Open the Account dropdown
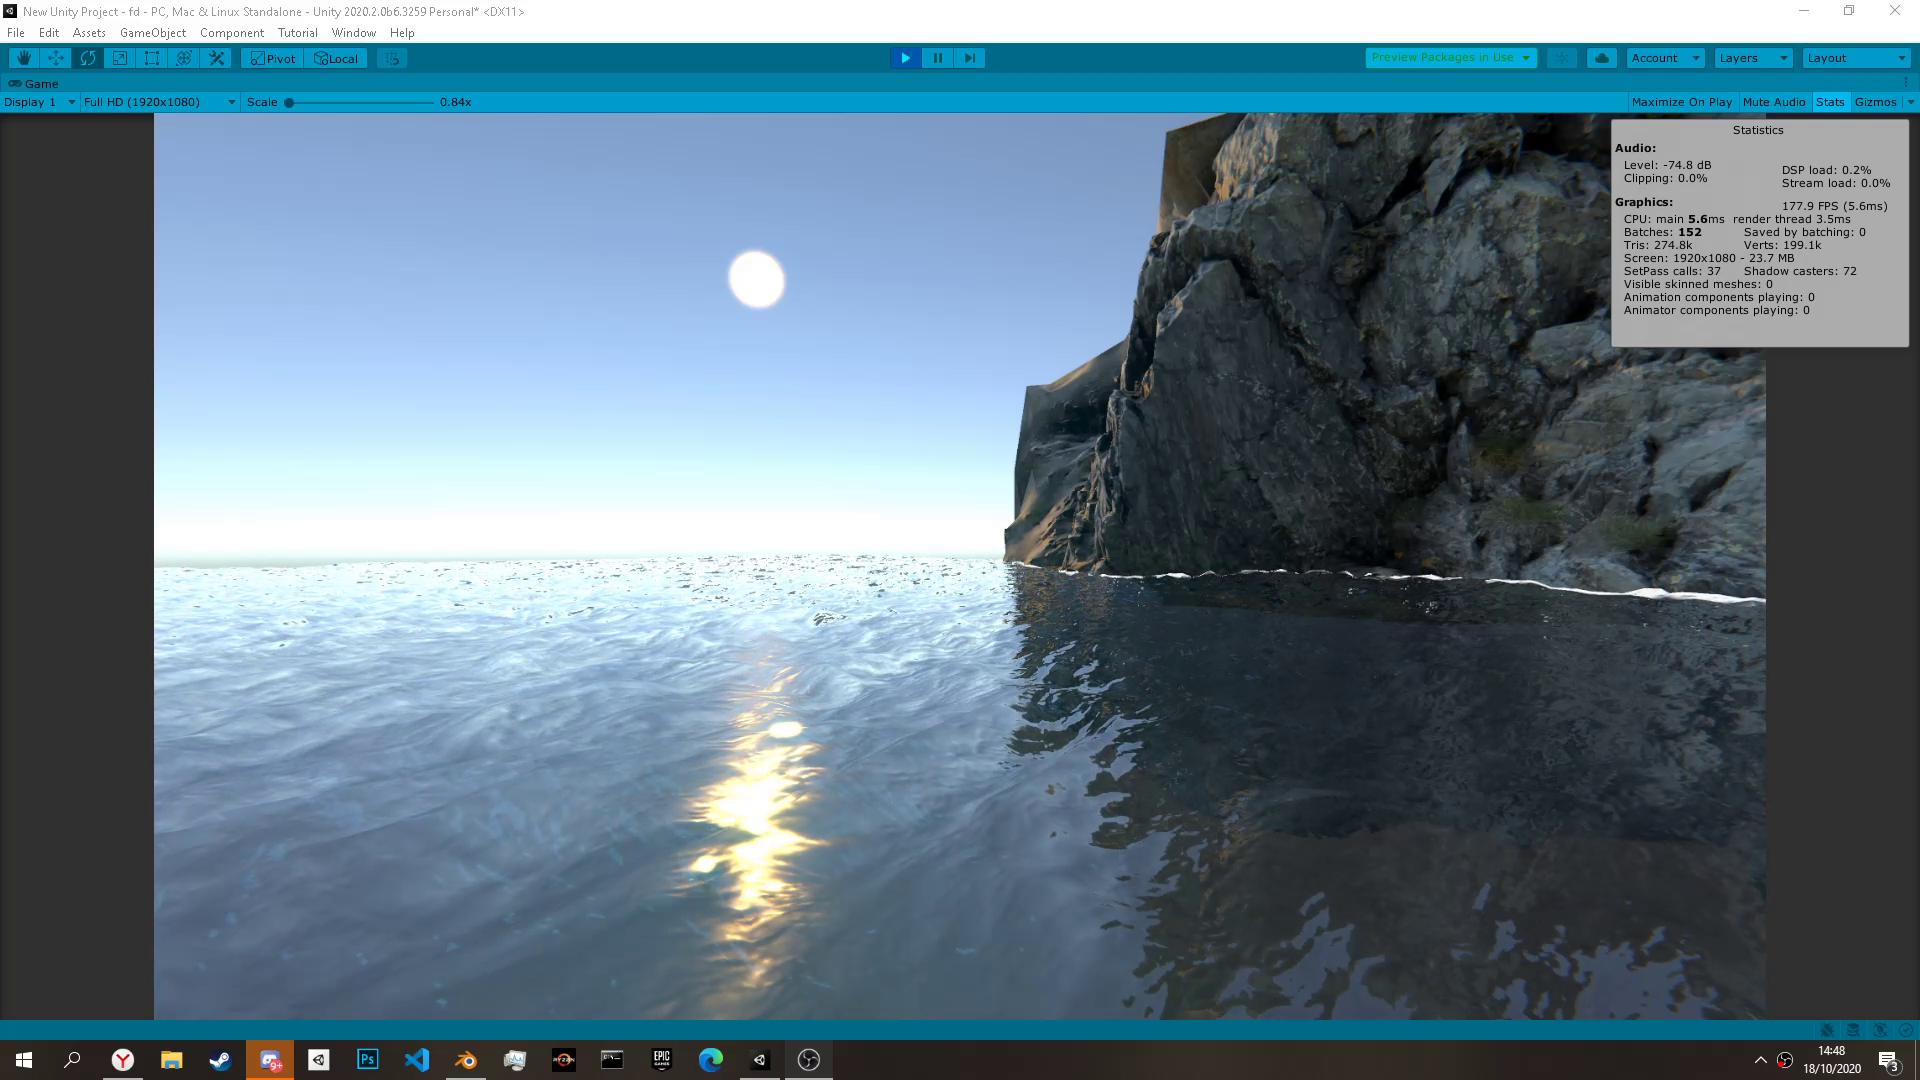The image size is (1920, 1080). [1665, 58]
